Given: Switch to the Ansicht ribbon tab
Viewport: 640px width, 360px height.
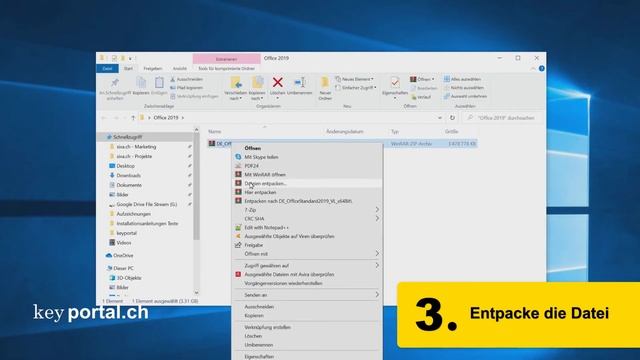Looking at the screenshot, I should point(180,69).
